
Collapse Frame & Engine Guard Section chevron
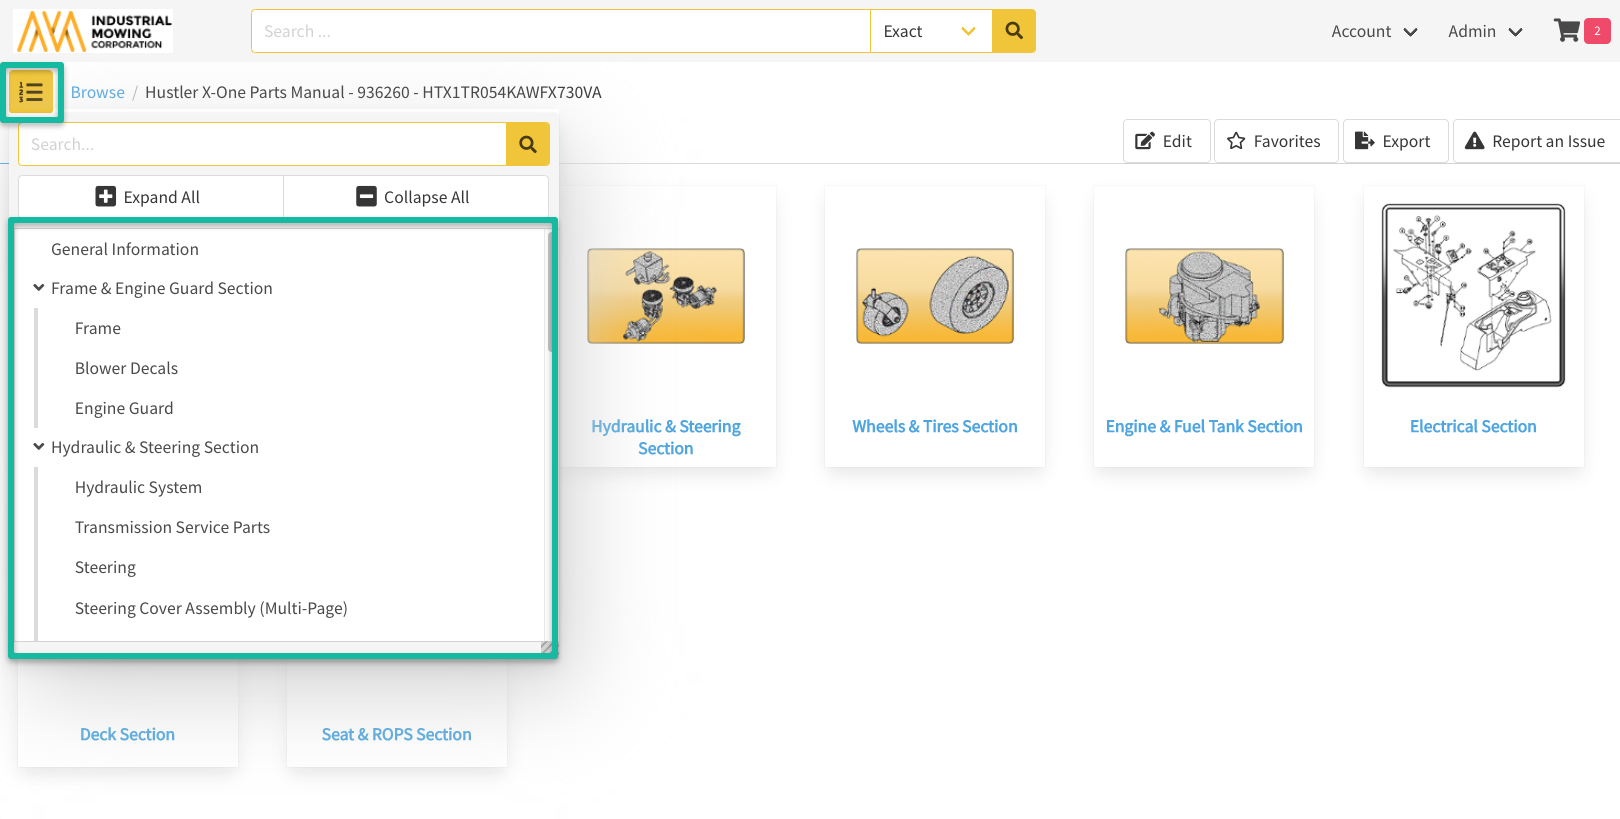(x=39, y=288)
